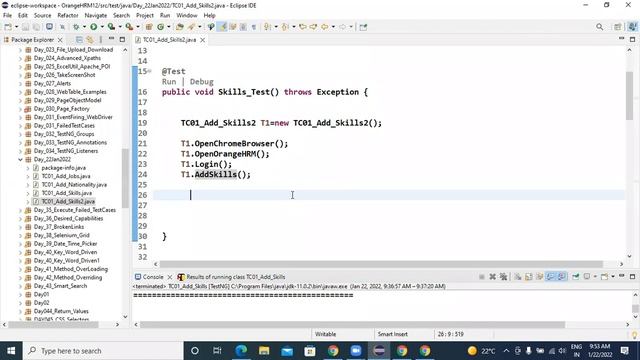Expand the Day_030_Page_Factory package
This screenshot has height=360, width=640.
click(20, 109)
